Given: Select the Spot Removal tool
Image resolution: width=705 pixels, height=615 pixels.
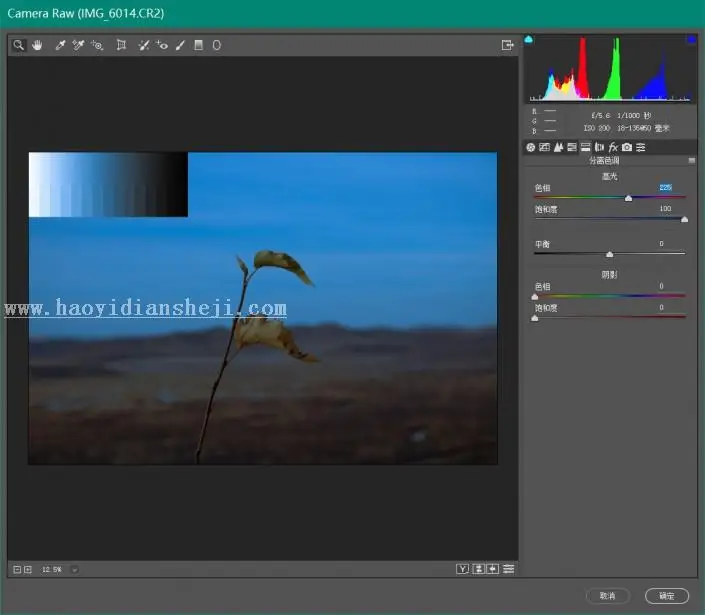Looking at the screenshot, I should (x=143, y=45).
